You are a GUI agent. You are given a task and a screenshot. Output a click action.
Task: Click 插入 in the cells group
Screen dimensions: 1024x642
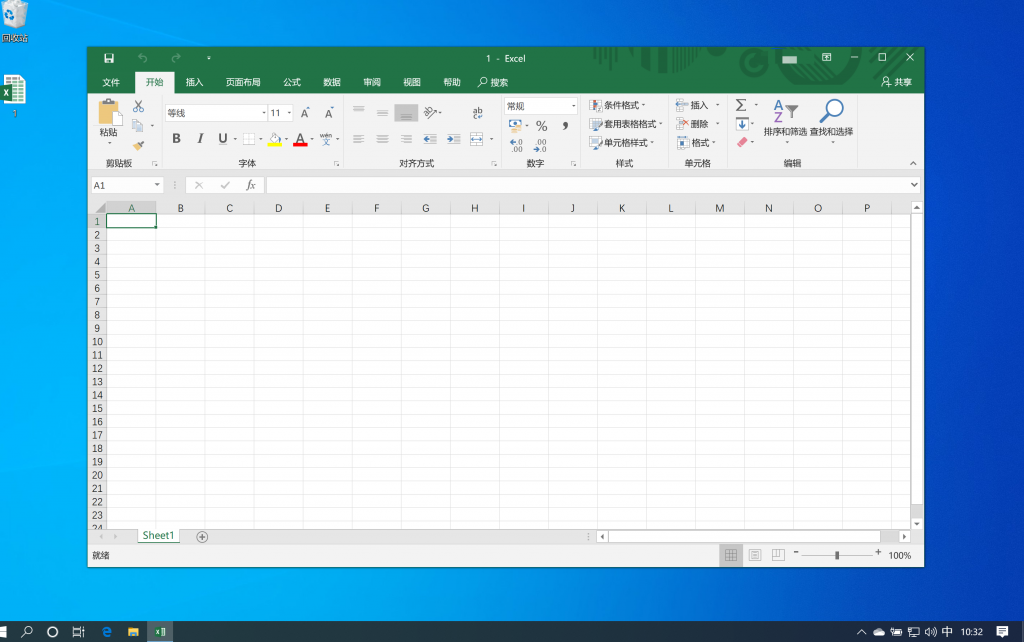click(692, 105)
